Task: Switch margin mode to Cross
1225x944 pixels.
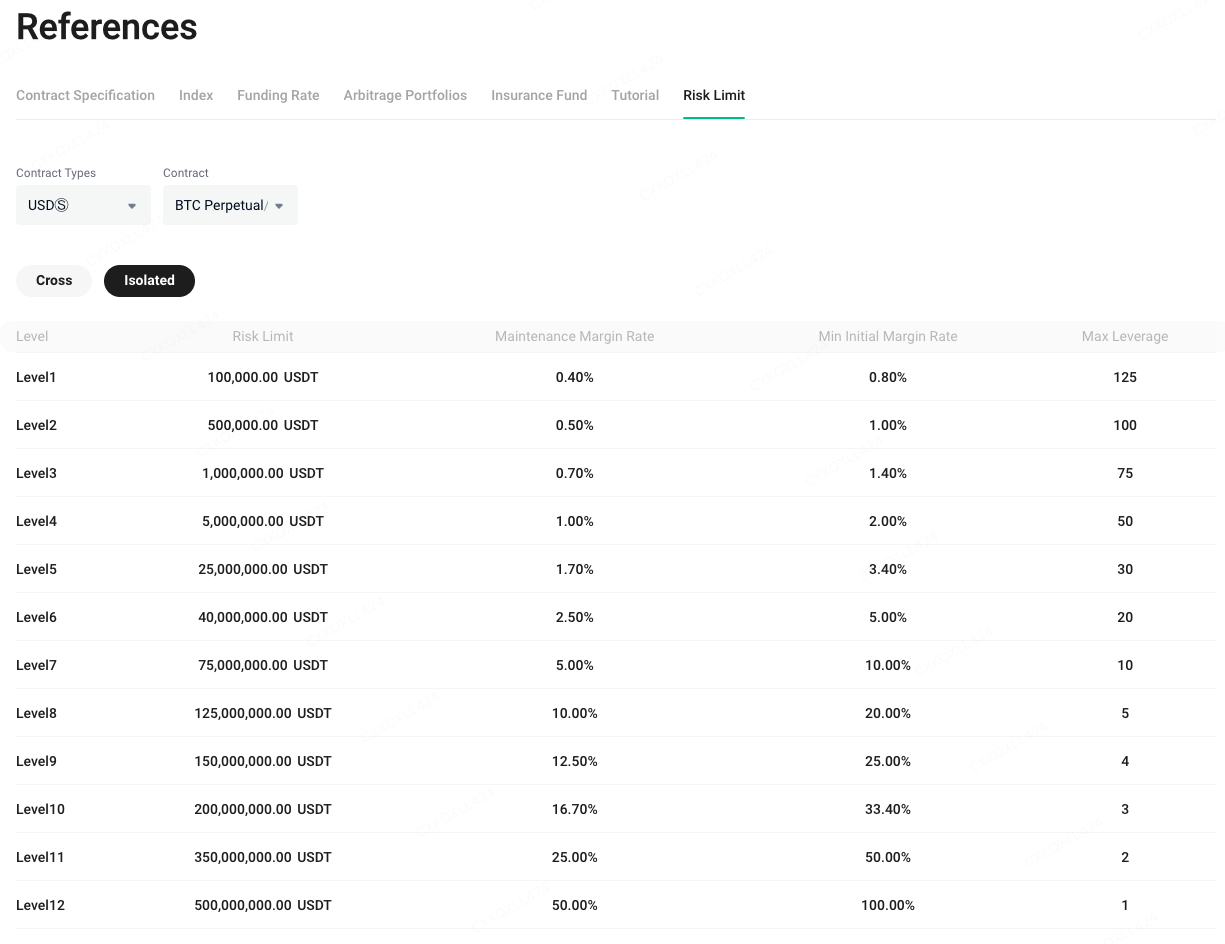Action: pos(54,281)
